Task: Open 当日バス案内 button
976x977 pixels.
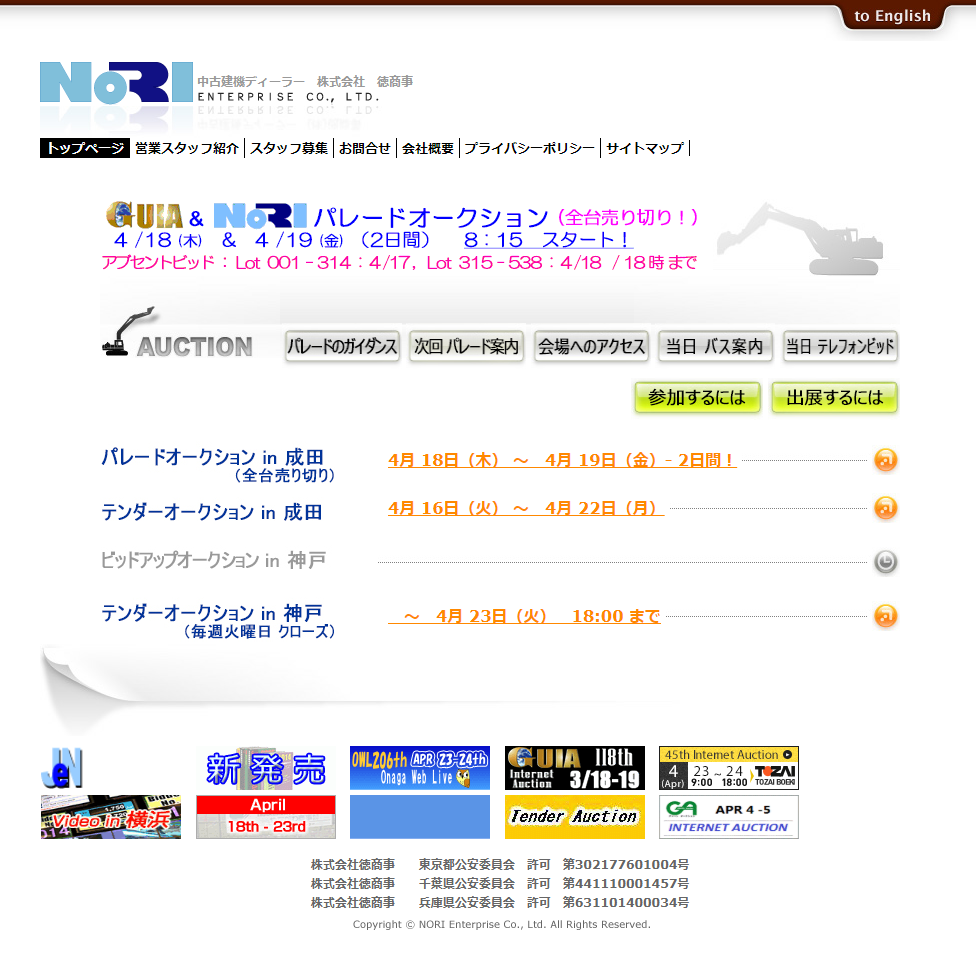Action: pyautogui.click(x=715, y=346)
